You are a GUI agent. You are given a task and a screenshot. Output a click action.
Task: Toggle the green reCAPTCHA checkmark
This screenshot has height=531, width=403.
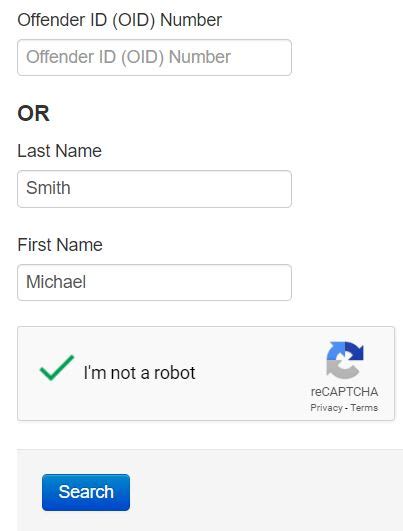coord(57,368)
